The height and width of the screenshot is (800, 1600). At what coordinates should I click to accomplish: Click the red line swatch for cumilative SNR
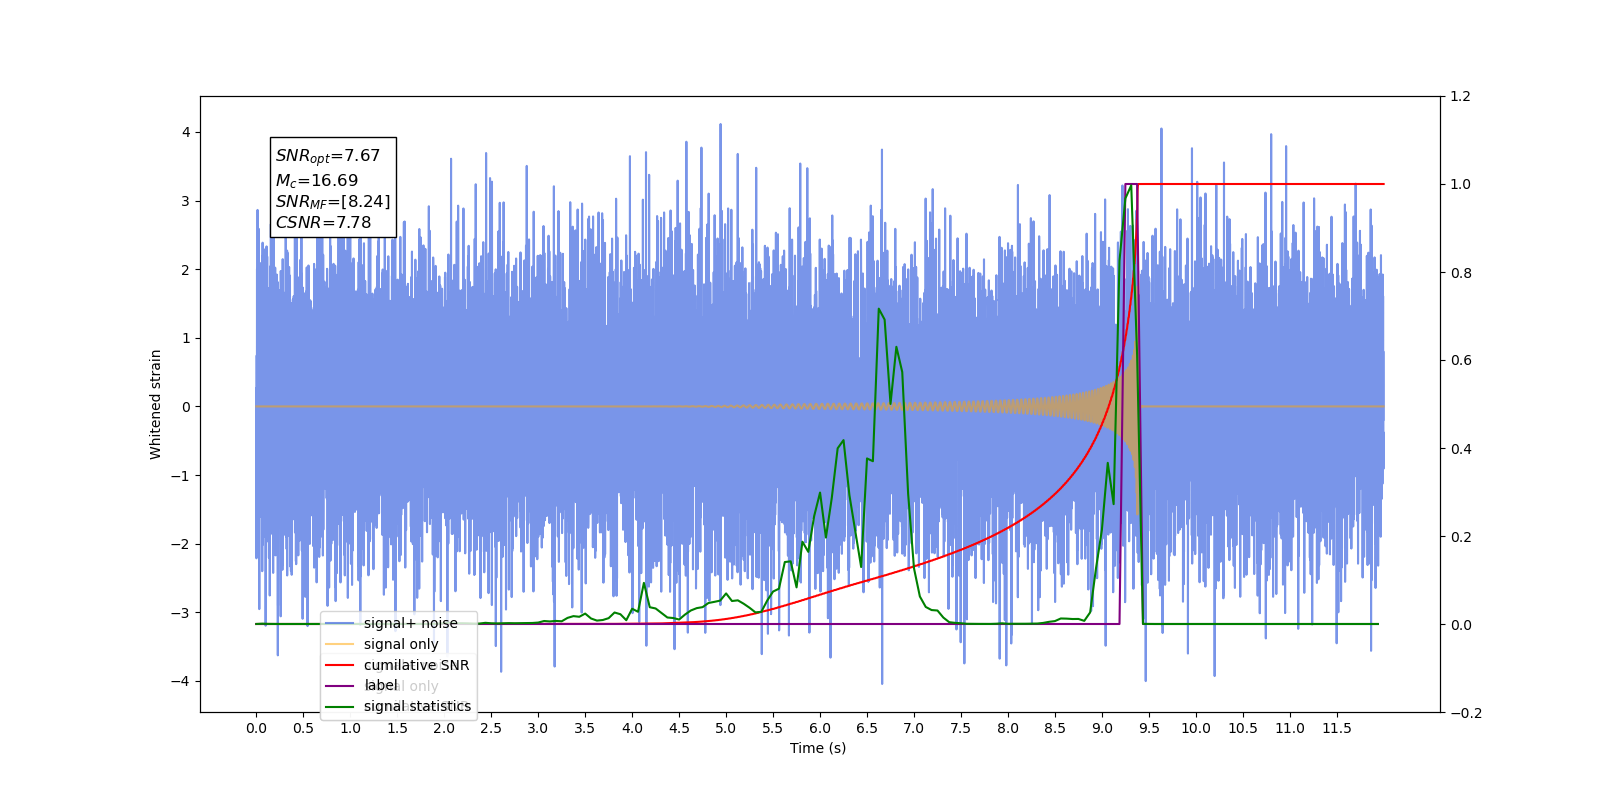click(x=341, y=665)
